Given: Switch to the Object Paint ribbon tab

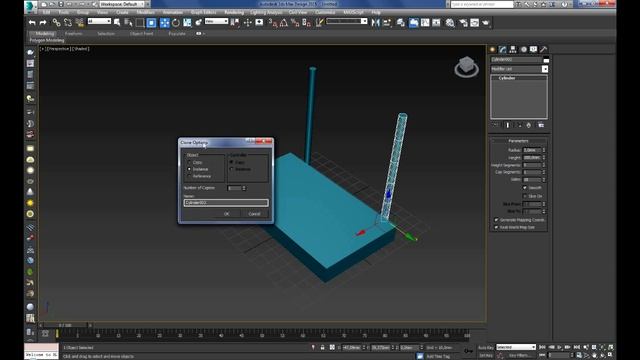Looking at the screenshot, I should [x=142, y=34].
